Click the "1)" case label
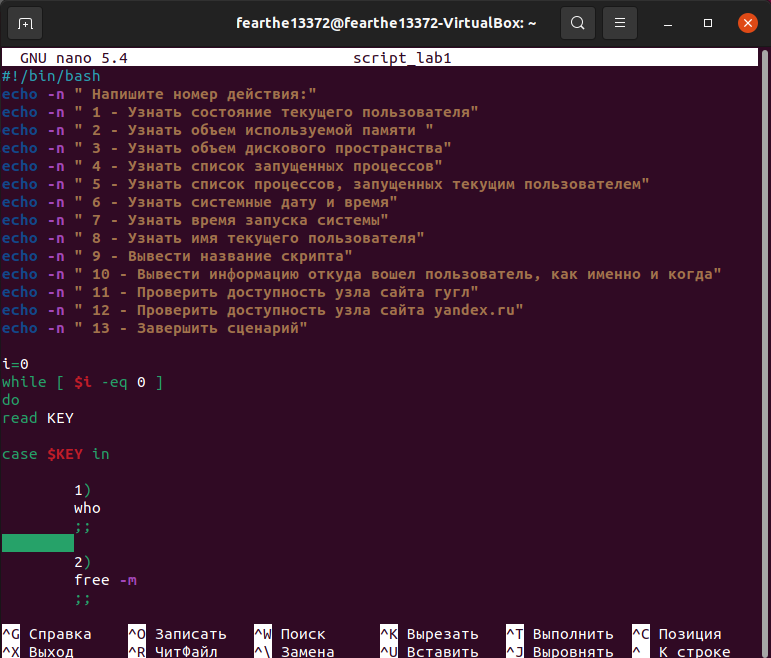 pos(83,490)
